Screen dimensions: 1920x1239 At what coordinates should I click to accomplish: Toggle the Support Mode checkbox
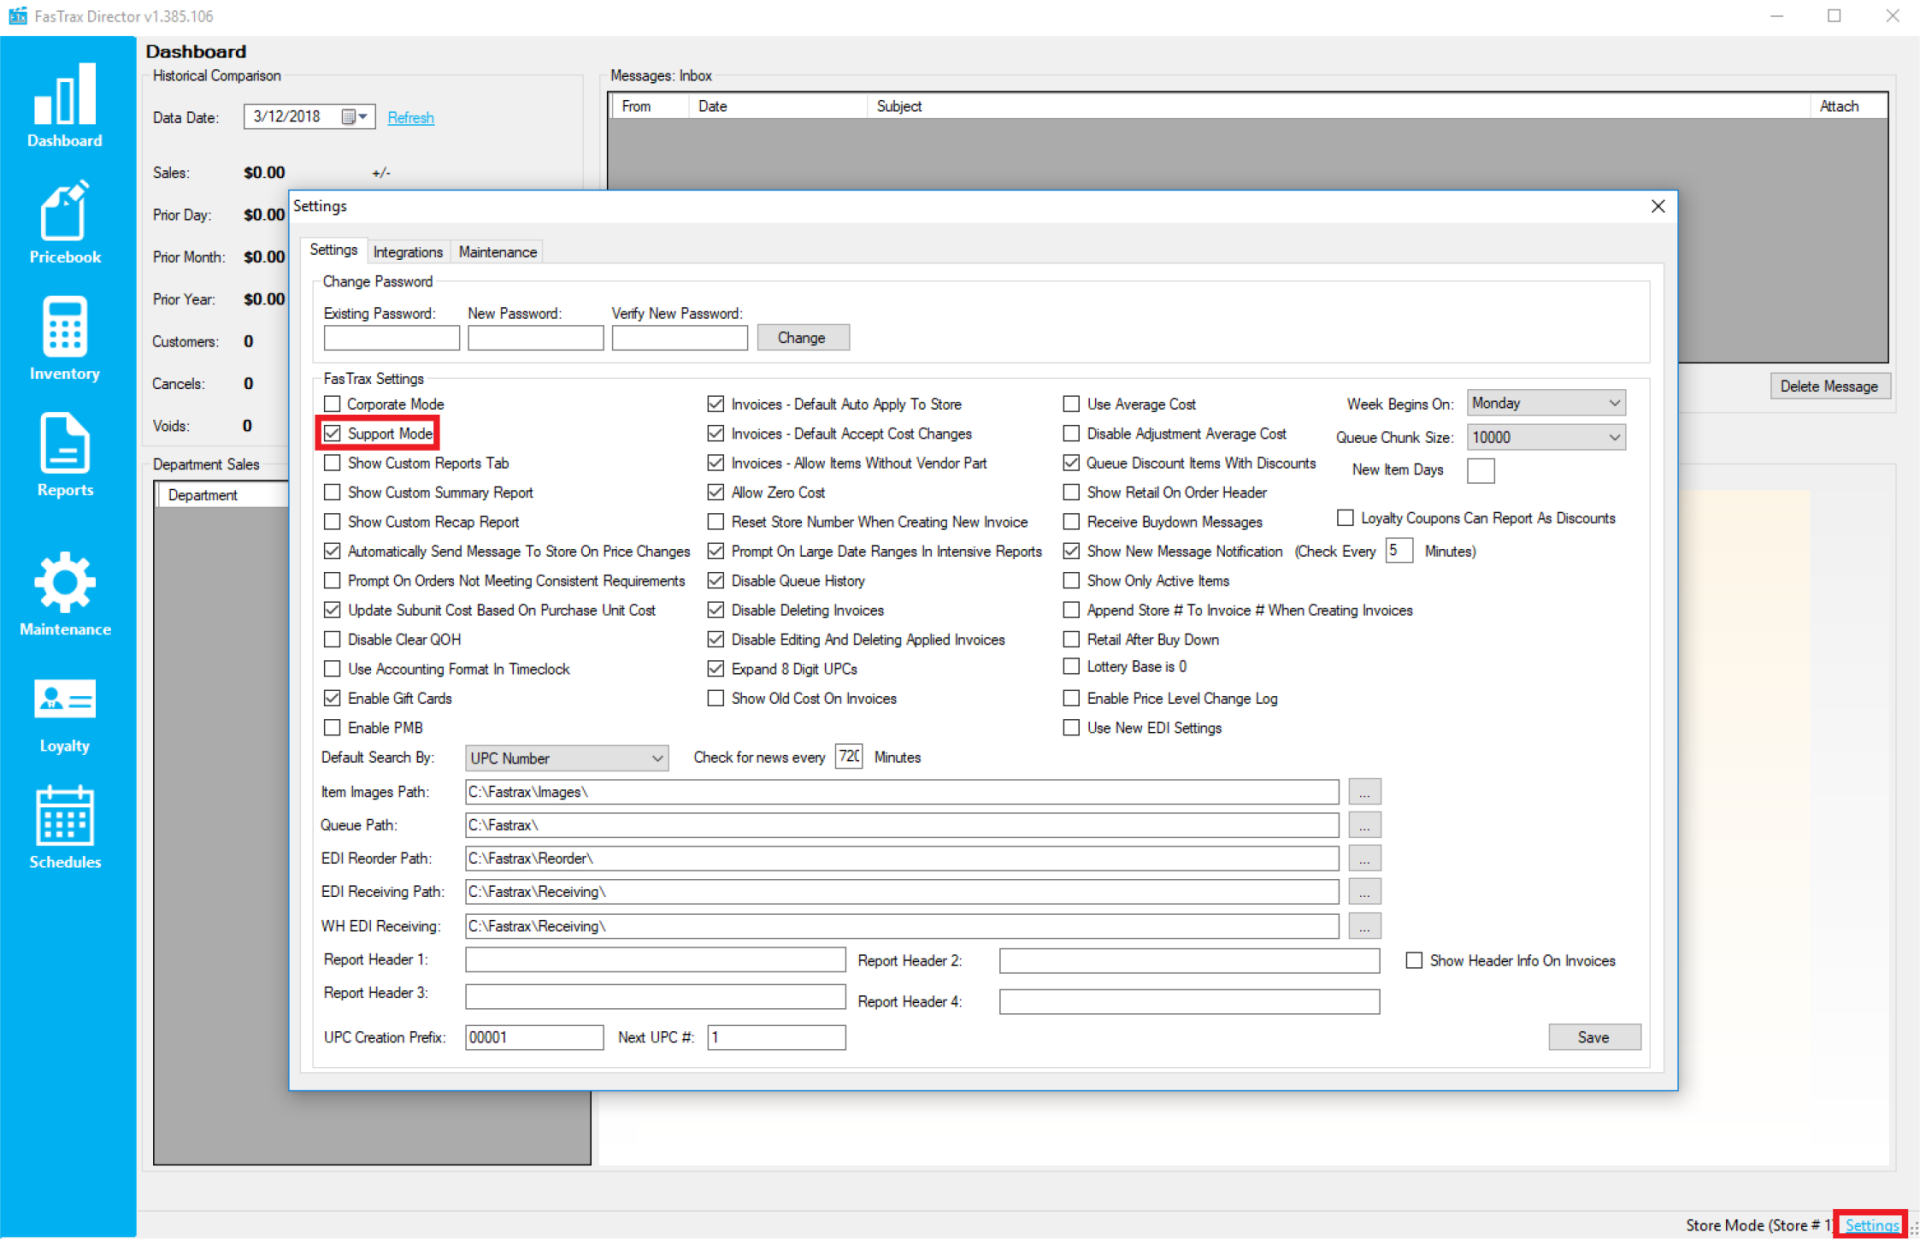(x=332, y=433)
